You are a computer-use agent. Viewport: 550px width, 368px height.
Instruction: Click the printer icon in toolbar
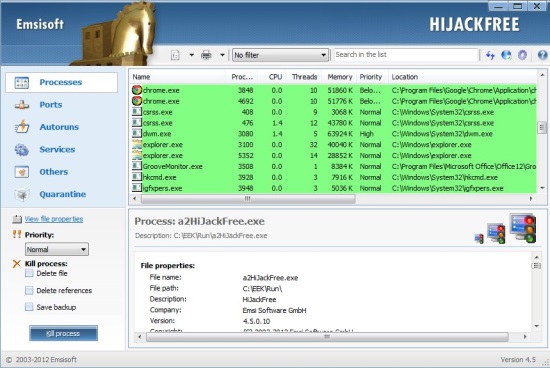pos(206,55)
